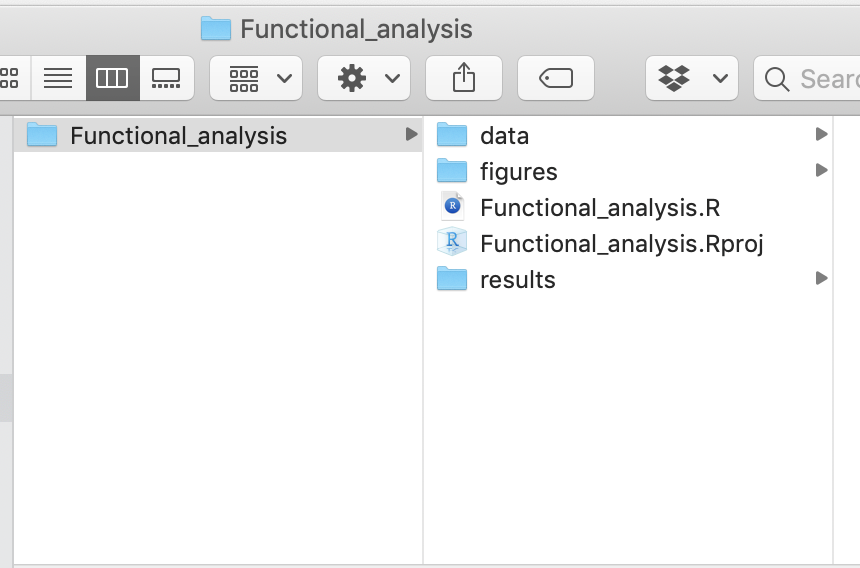Image resolution: width=860 pixels, height=568 pixels.
Task: Switch to gallery view mode
Action: 166,78
